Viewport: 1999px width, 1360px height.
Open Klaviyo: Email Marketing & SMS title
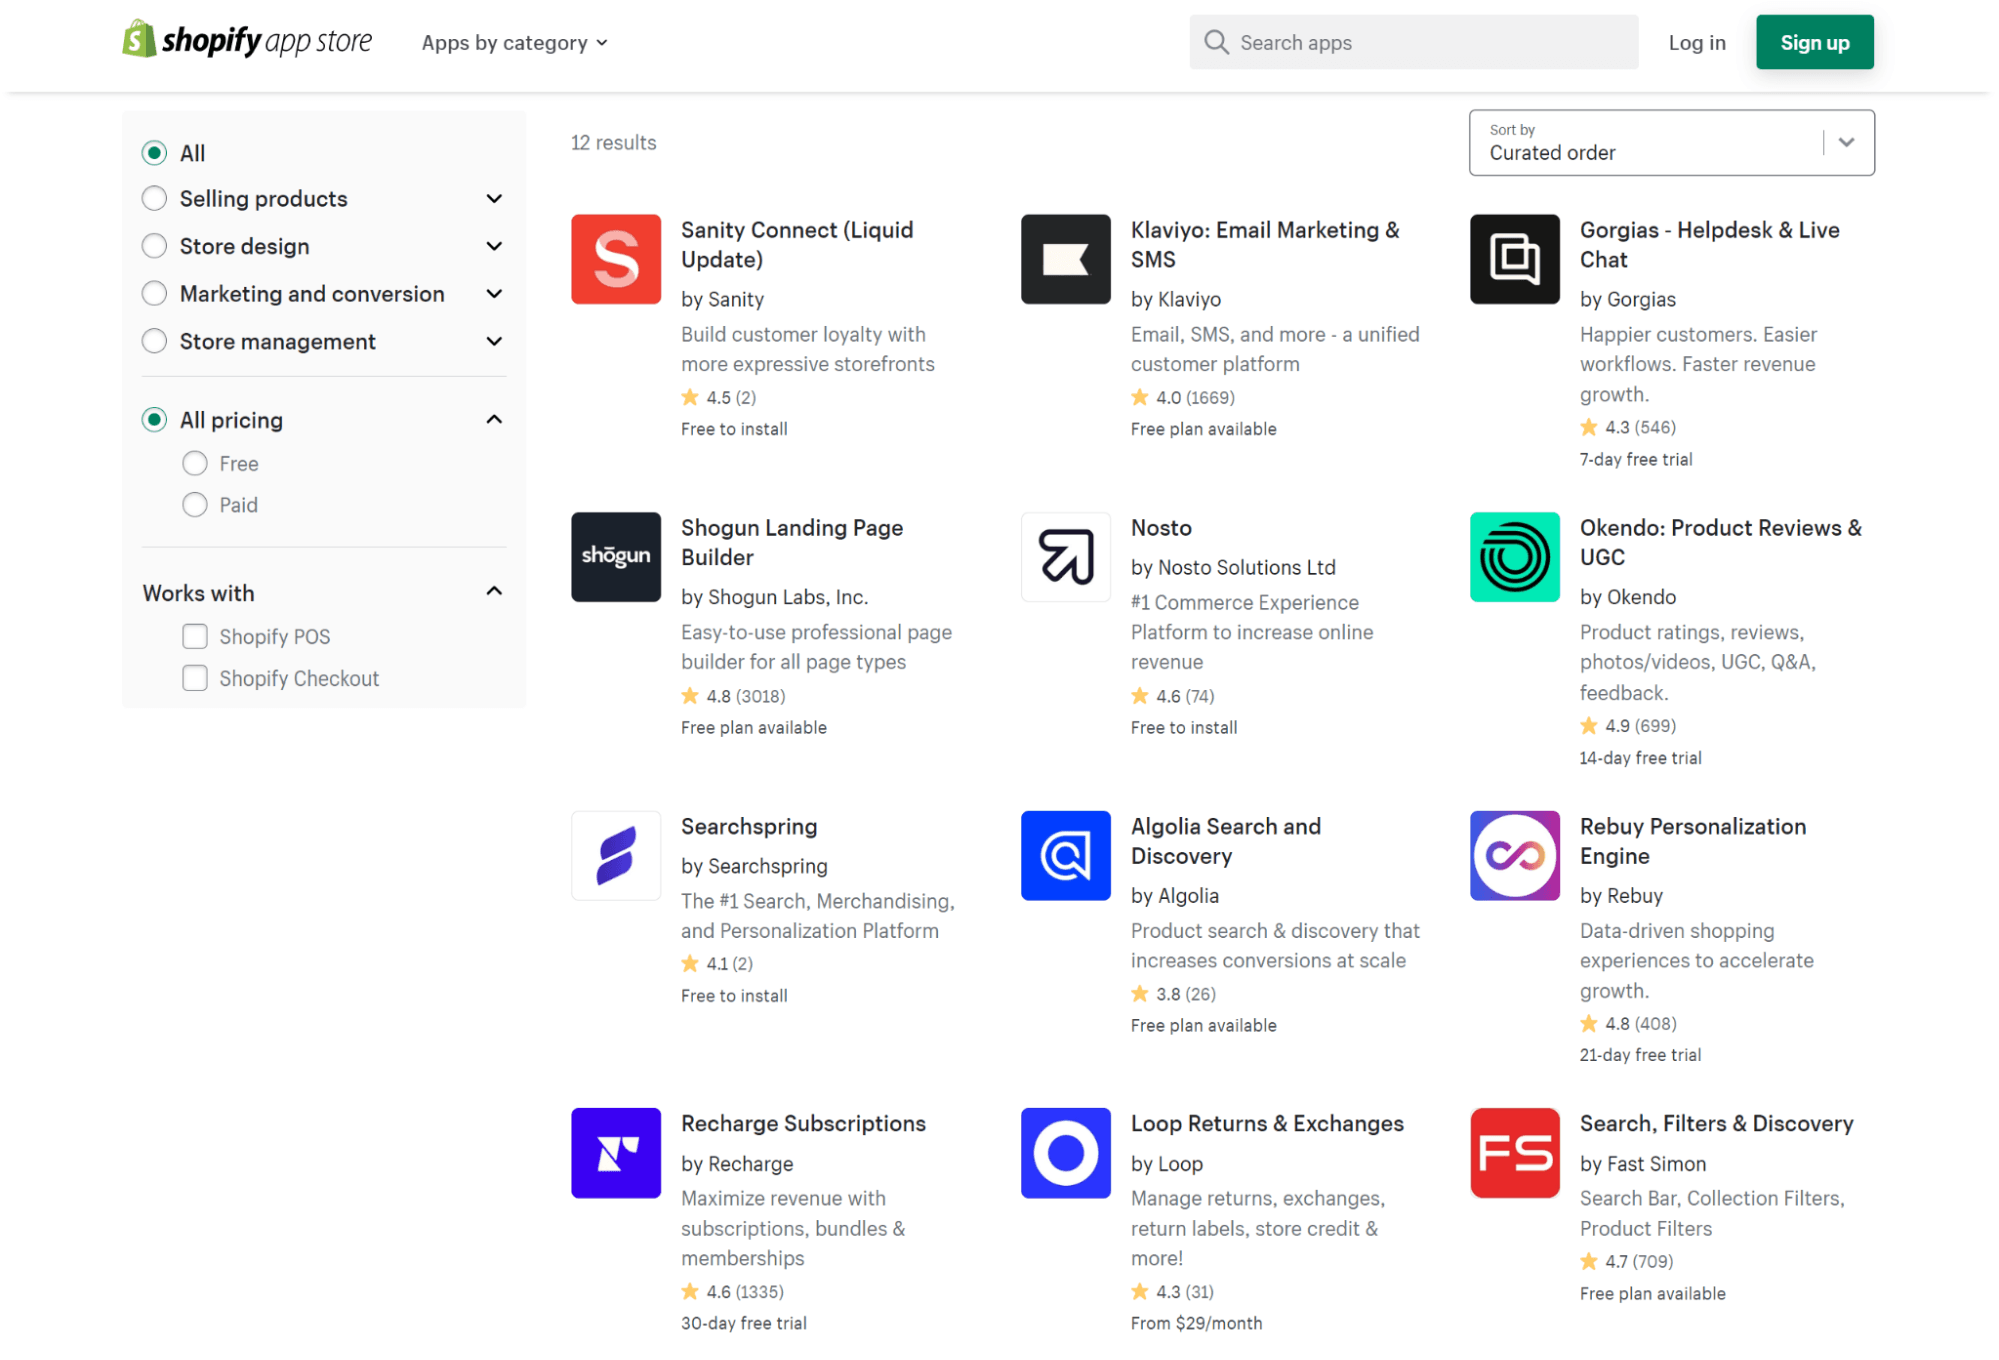[x=1264, y=244]
